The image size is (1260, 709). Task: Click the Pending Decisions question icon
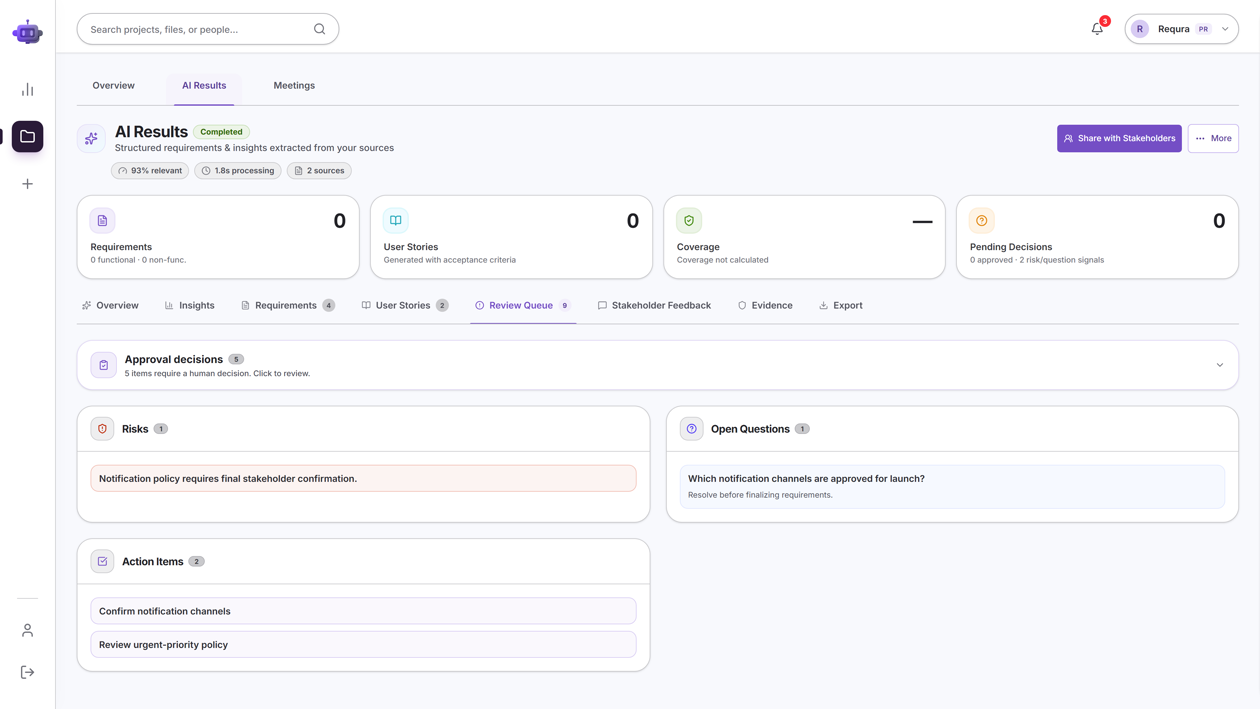coord(982,220)
